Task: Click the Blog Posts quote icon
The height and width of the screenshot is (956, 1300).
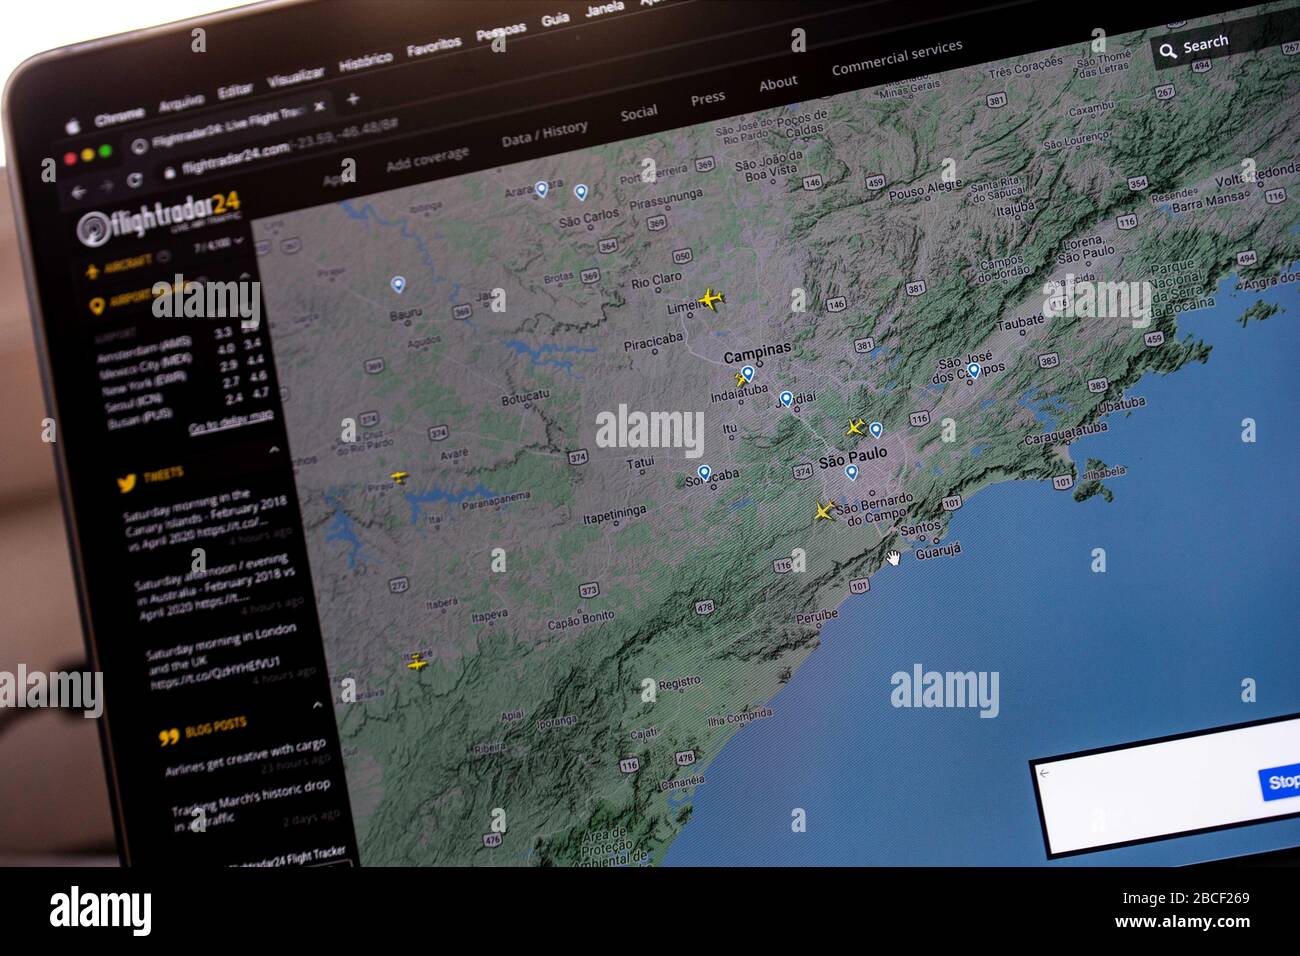Action: (168, 737)
